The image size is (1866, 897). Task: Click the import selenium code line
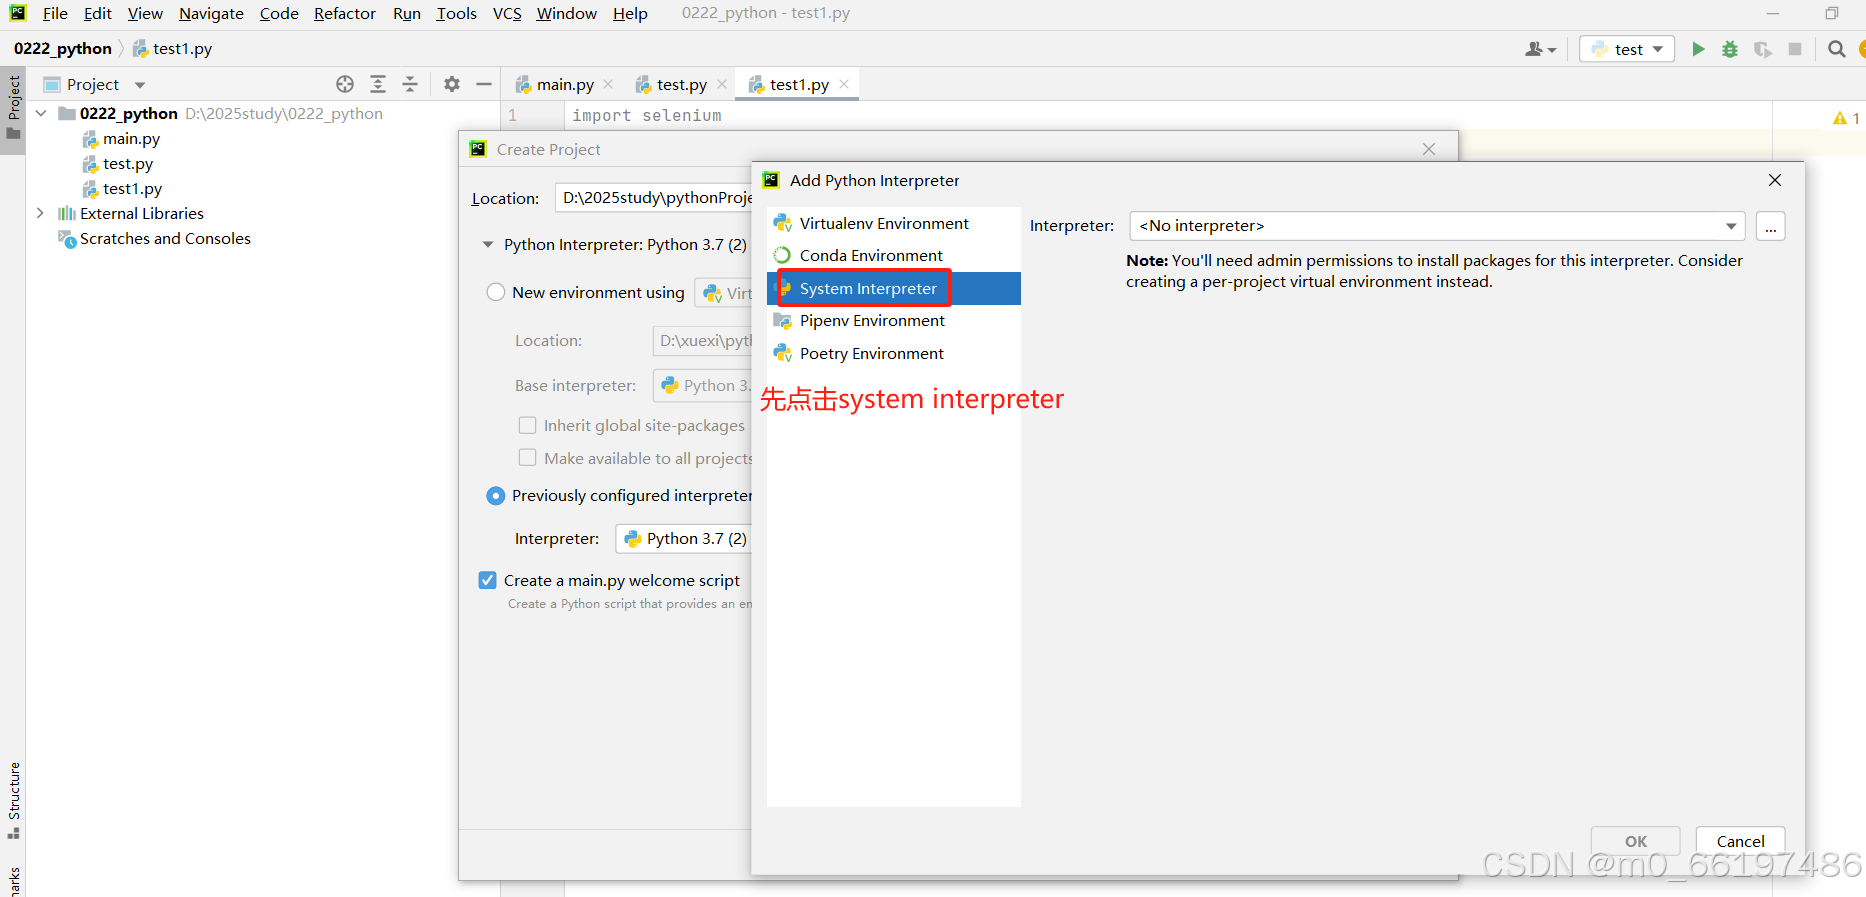point(646,115)
